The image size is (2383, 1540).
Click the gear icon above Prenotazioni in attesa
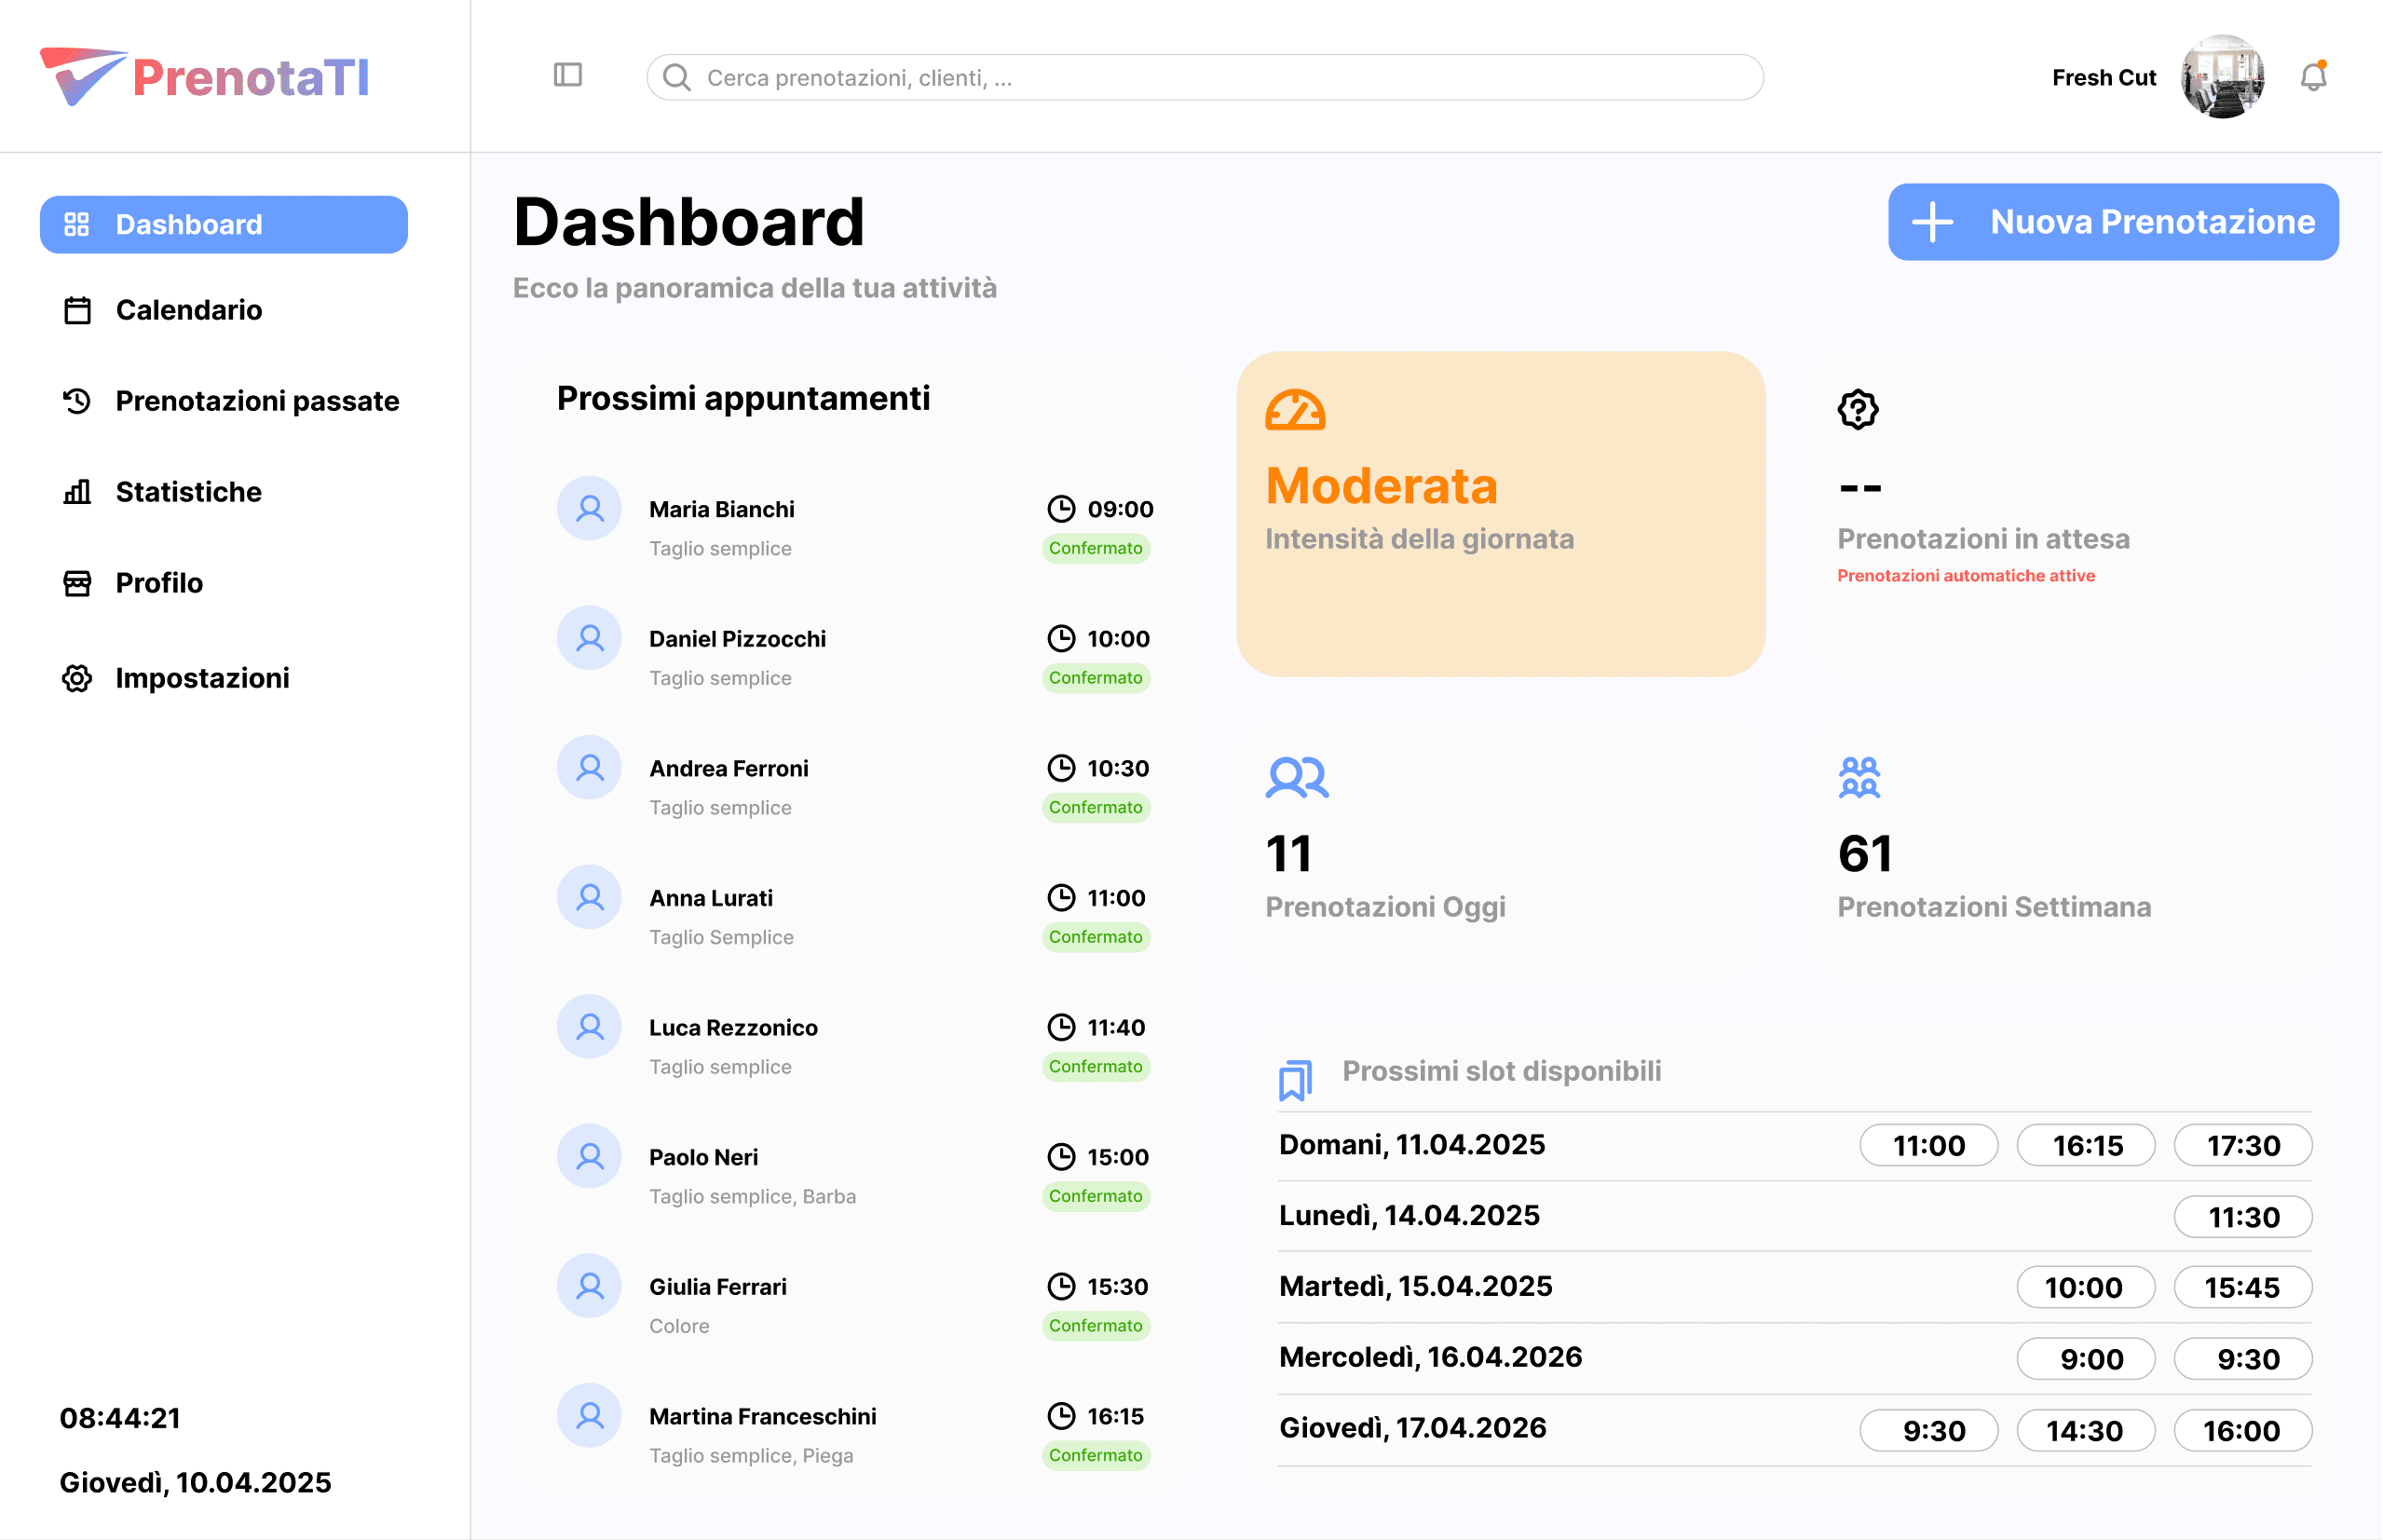1857,409
